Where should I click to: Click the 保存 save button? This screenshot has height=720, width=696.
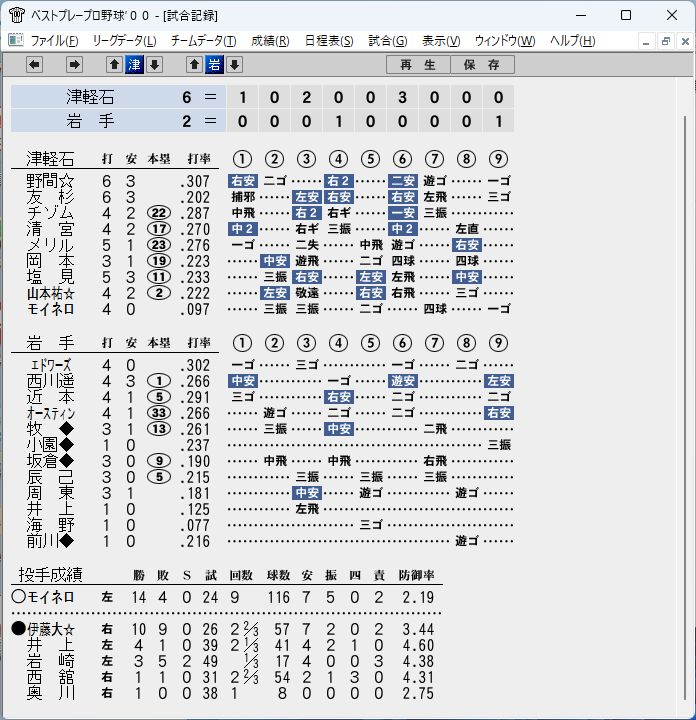(x=482, y=65)
